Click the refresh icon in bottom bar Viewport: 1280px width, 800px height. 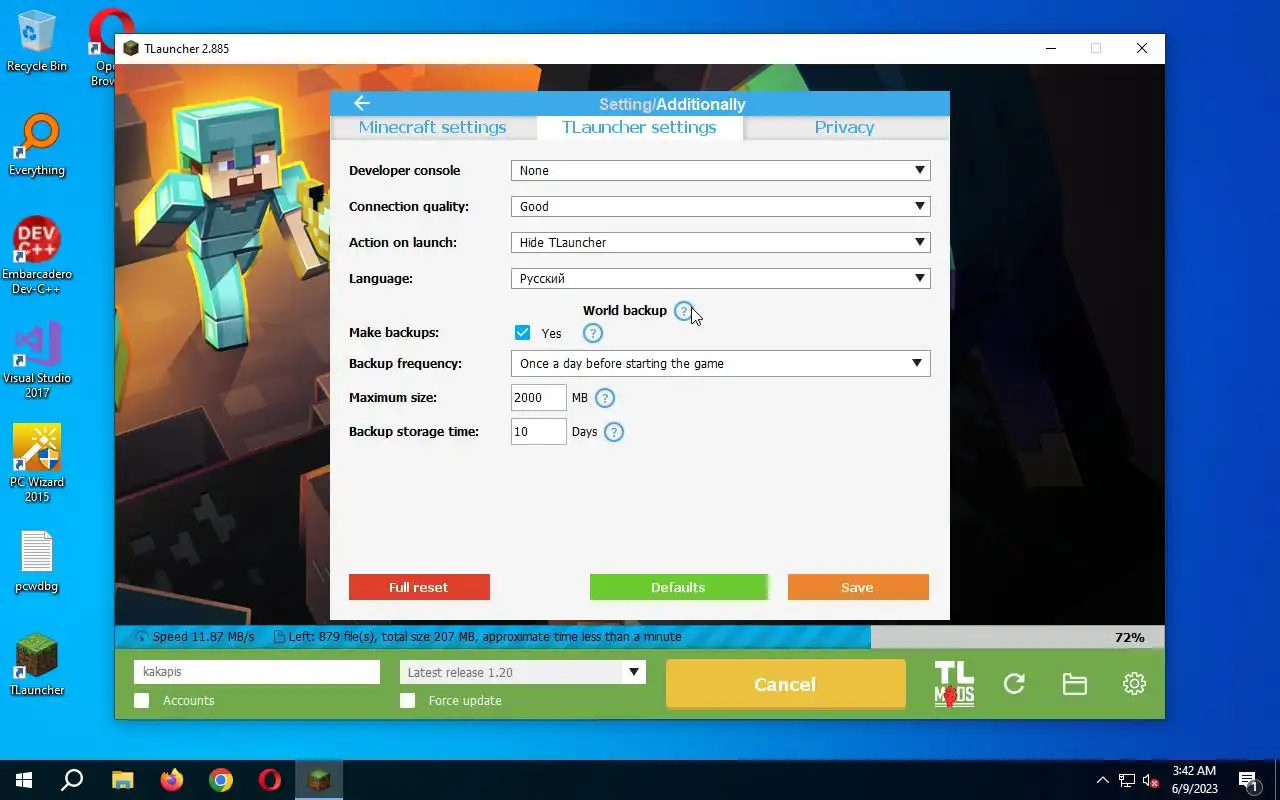1014,684
